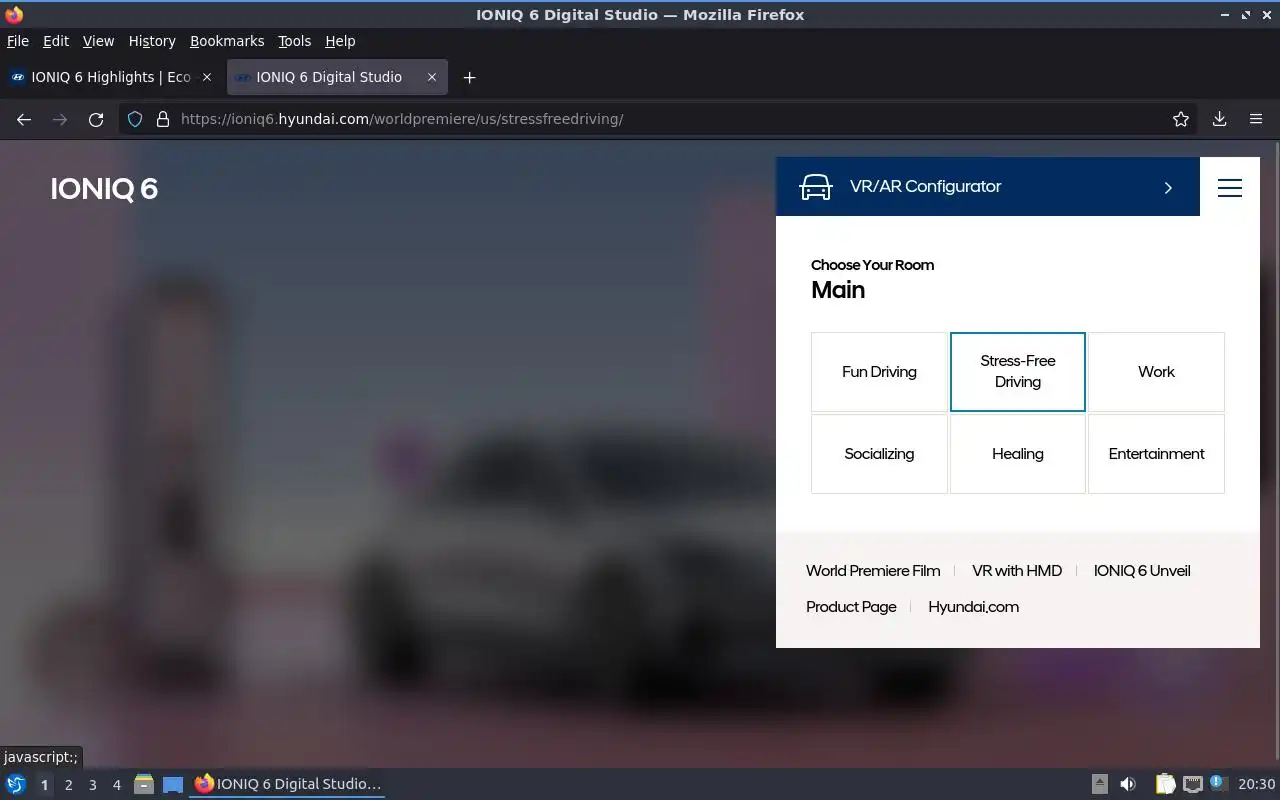Click the tracking protection shield icon
The height and width of the screenshot is (800, 1280).
click(x=136, y=119)
